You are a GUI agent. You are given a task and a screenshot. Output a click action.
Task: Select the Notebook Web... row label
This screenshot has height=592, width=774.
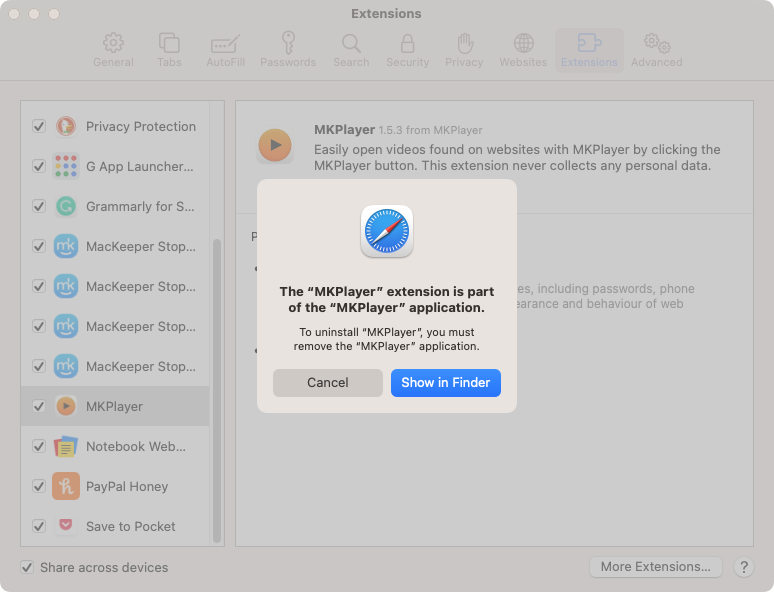pos(136,446)
